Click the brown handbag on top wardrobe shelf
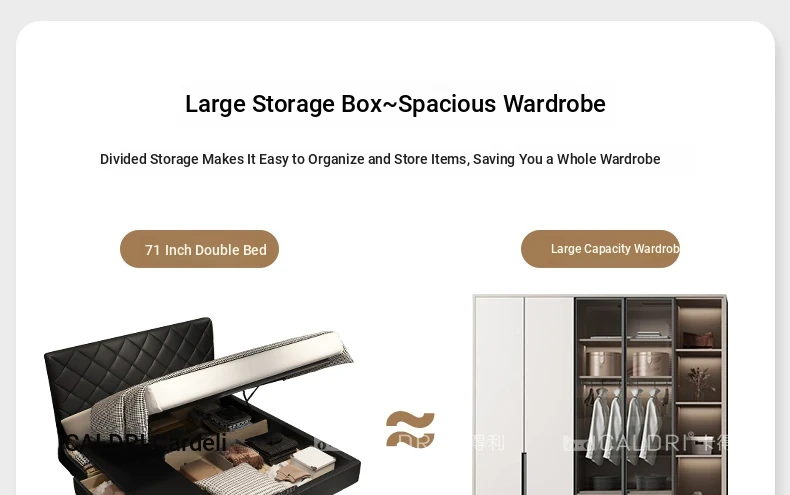 (698, 339)
